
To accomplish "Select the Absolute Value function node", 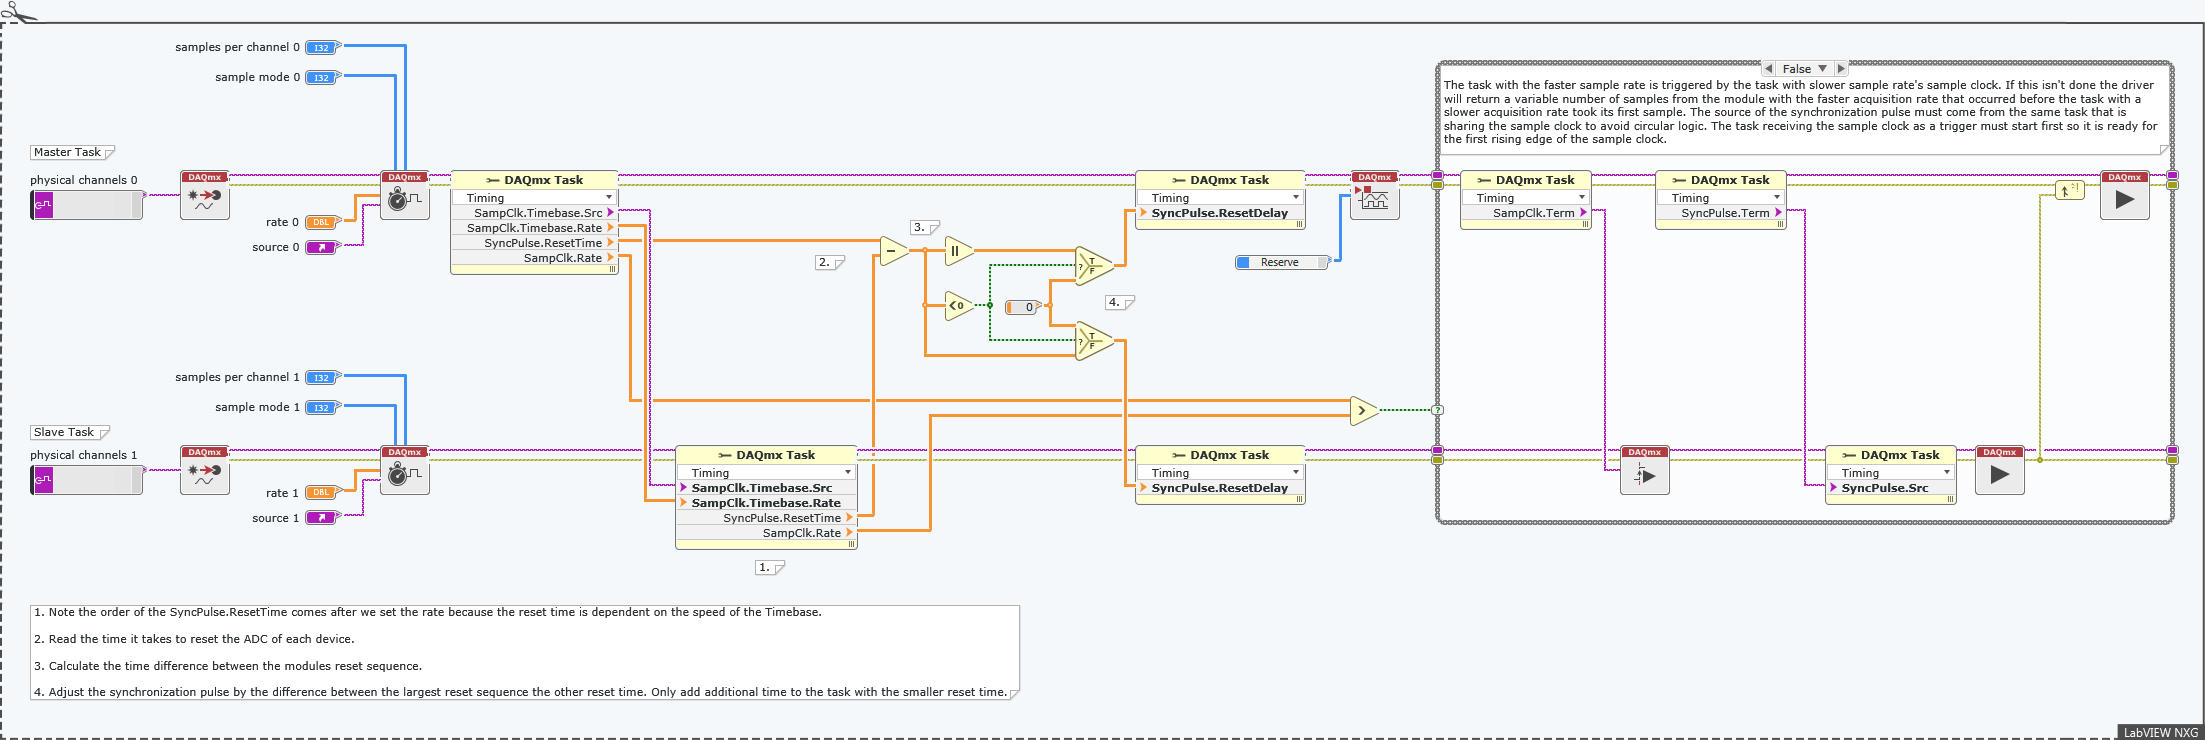I will pos(957,251).
